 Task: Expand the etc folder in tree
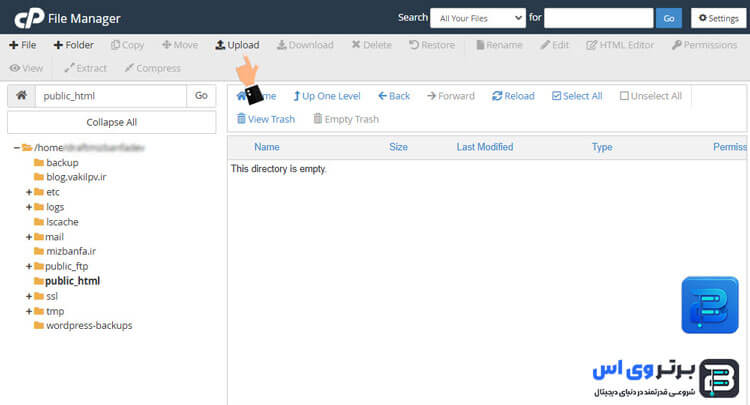tap(29, 192)
